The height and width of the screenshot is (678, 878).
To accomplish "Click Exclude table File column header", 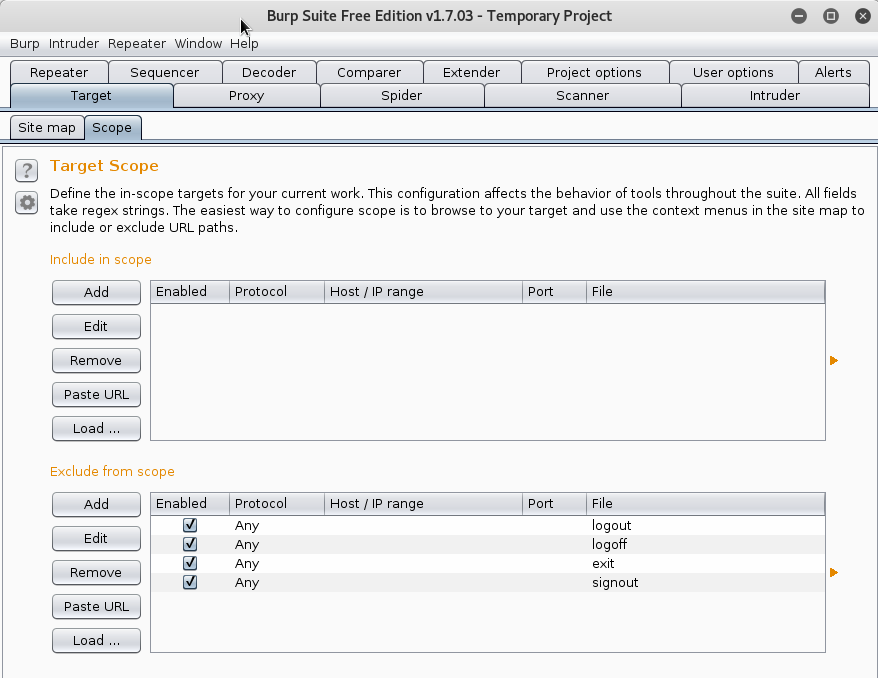I will tap(706, 504).
